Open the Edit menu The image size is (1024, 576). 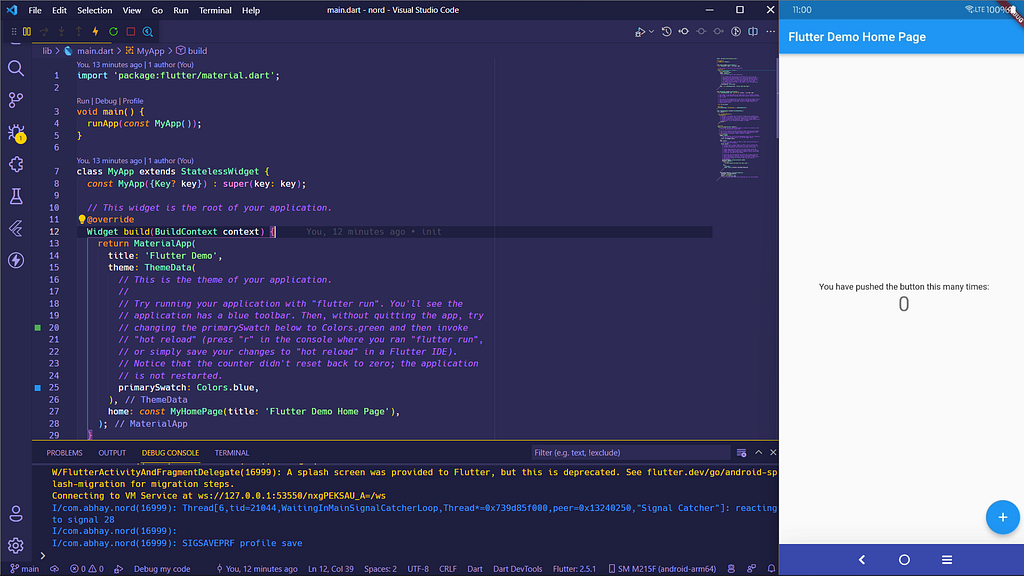point(59,10)
